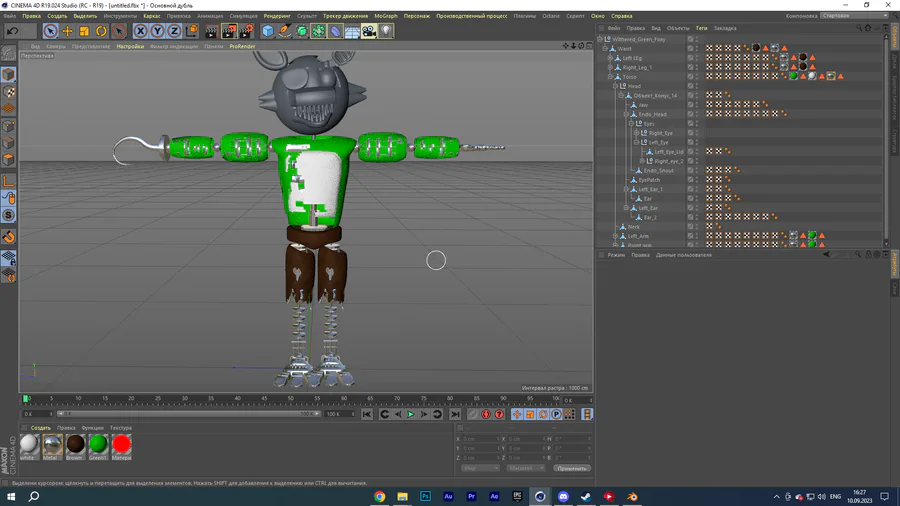Open Photoshop from the taskbar
The height and width of the screenshot is (506, 900).
(x=425, y=496)
